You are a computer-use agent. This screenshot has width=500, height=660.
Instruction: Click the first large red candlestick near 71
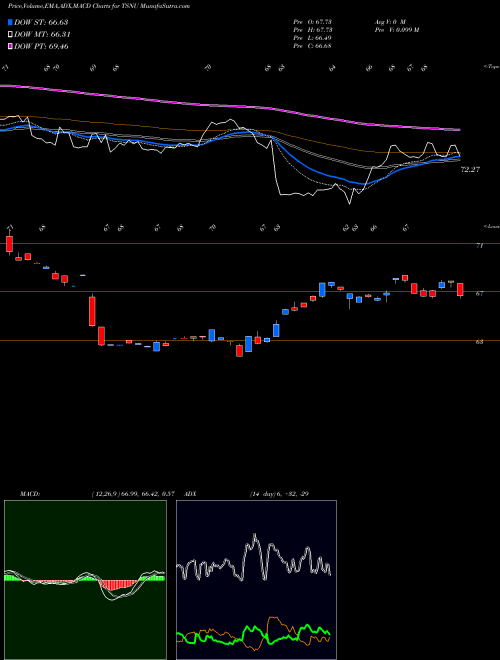coord(9,244)
